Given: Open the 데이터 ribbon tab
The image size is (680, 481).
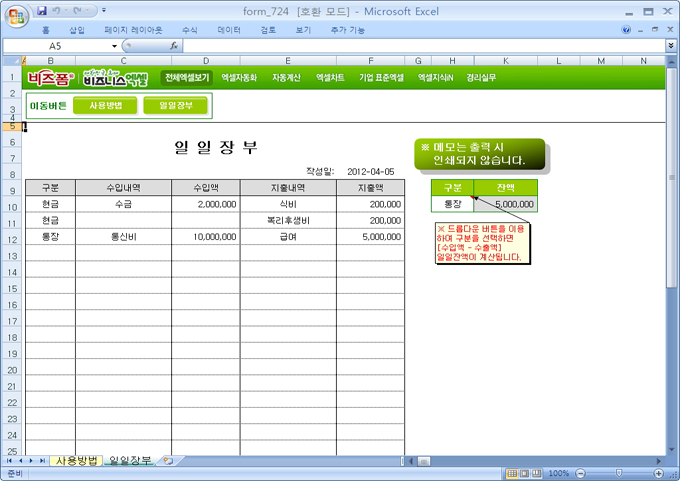Looking at the screenshot, I should (229, 30).
